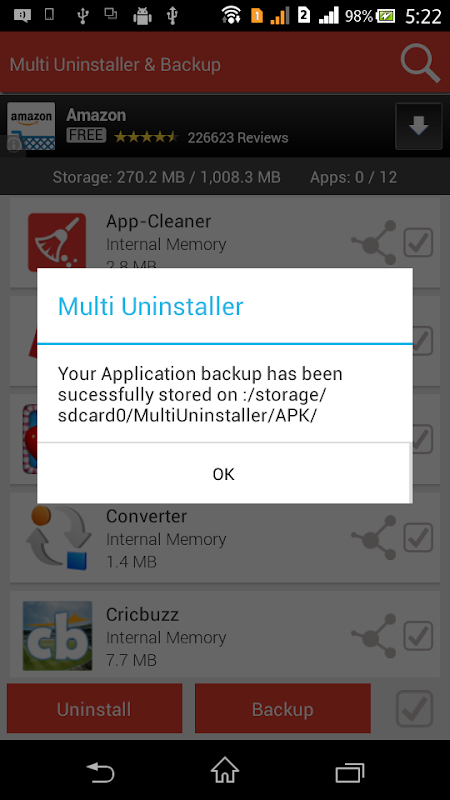
Task: Go back with the Android back key
Action: pos(100,771)
